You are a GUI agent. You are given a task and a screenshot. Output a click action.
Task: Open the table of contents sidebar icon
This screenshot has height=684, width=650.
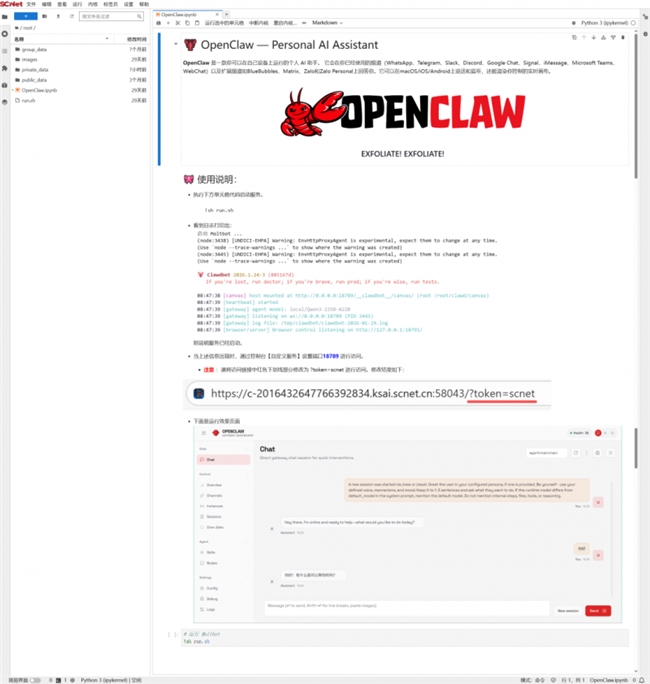(5, 51)
